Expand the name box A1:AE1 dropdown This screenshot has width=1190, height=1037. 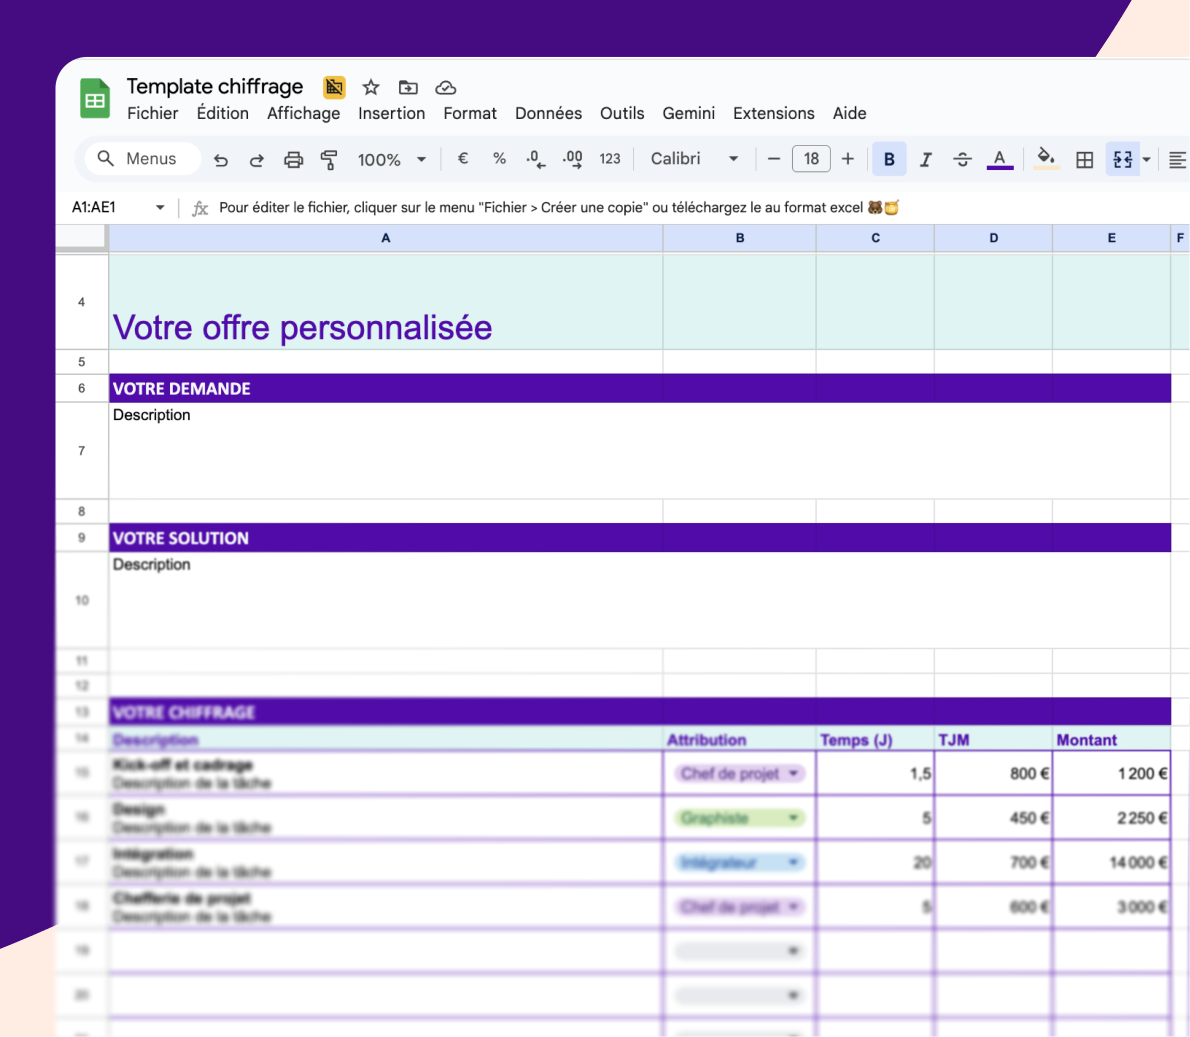(160, 207)
